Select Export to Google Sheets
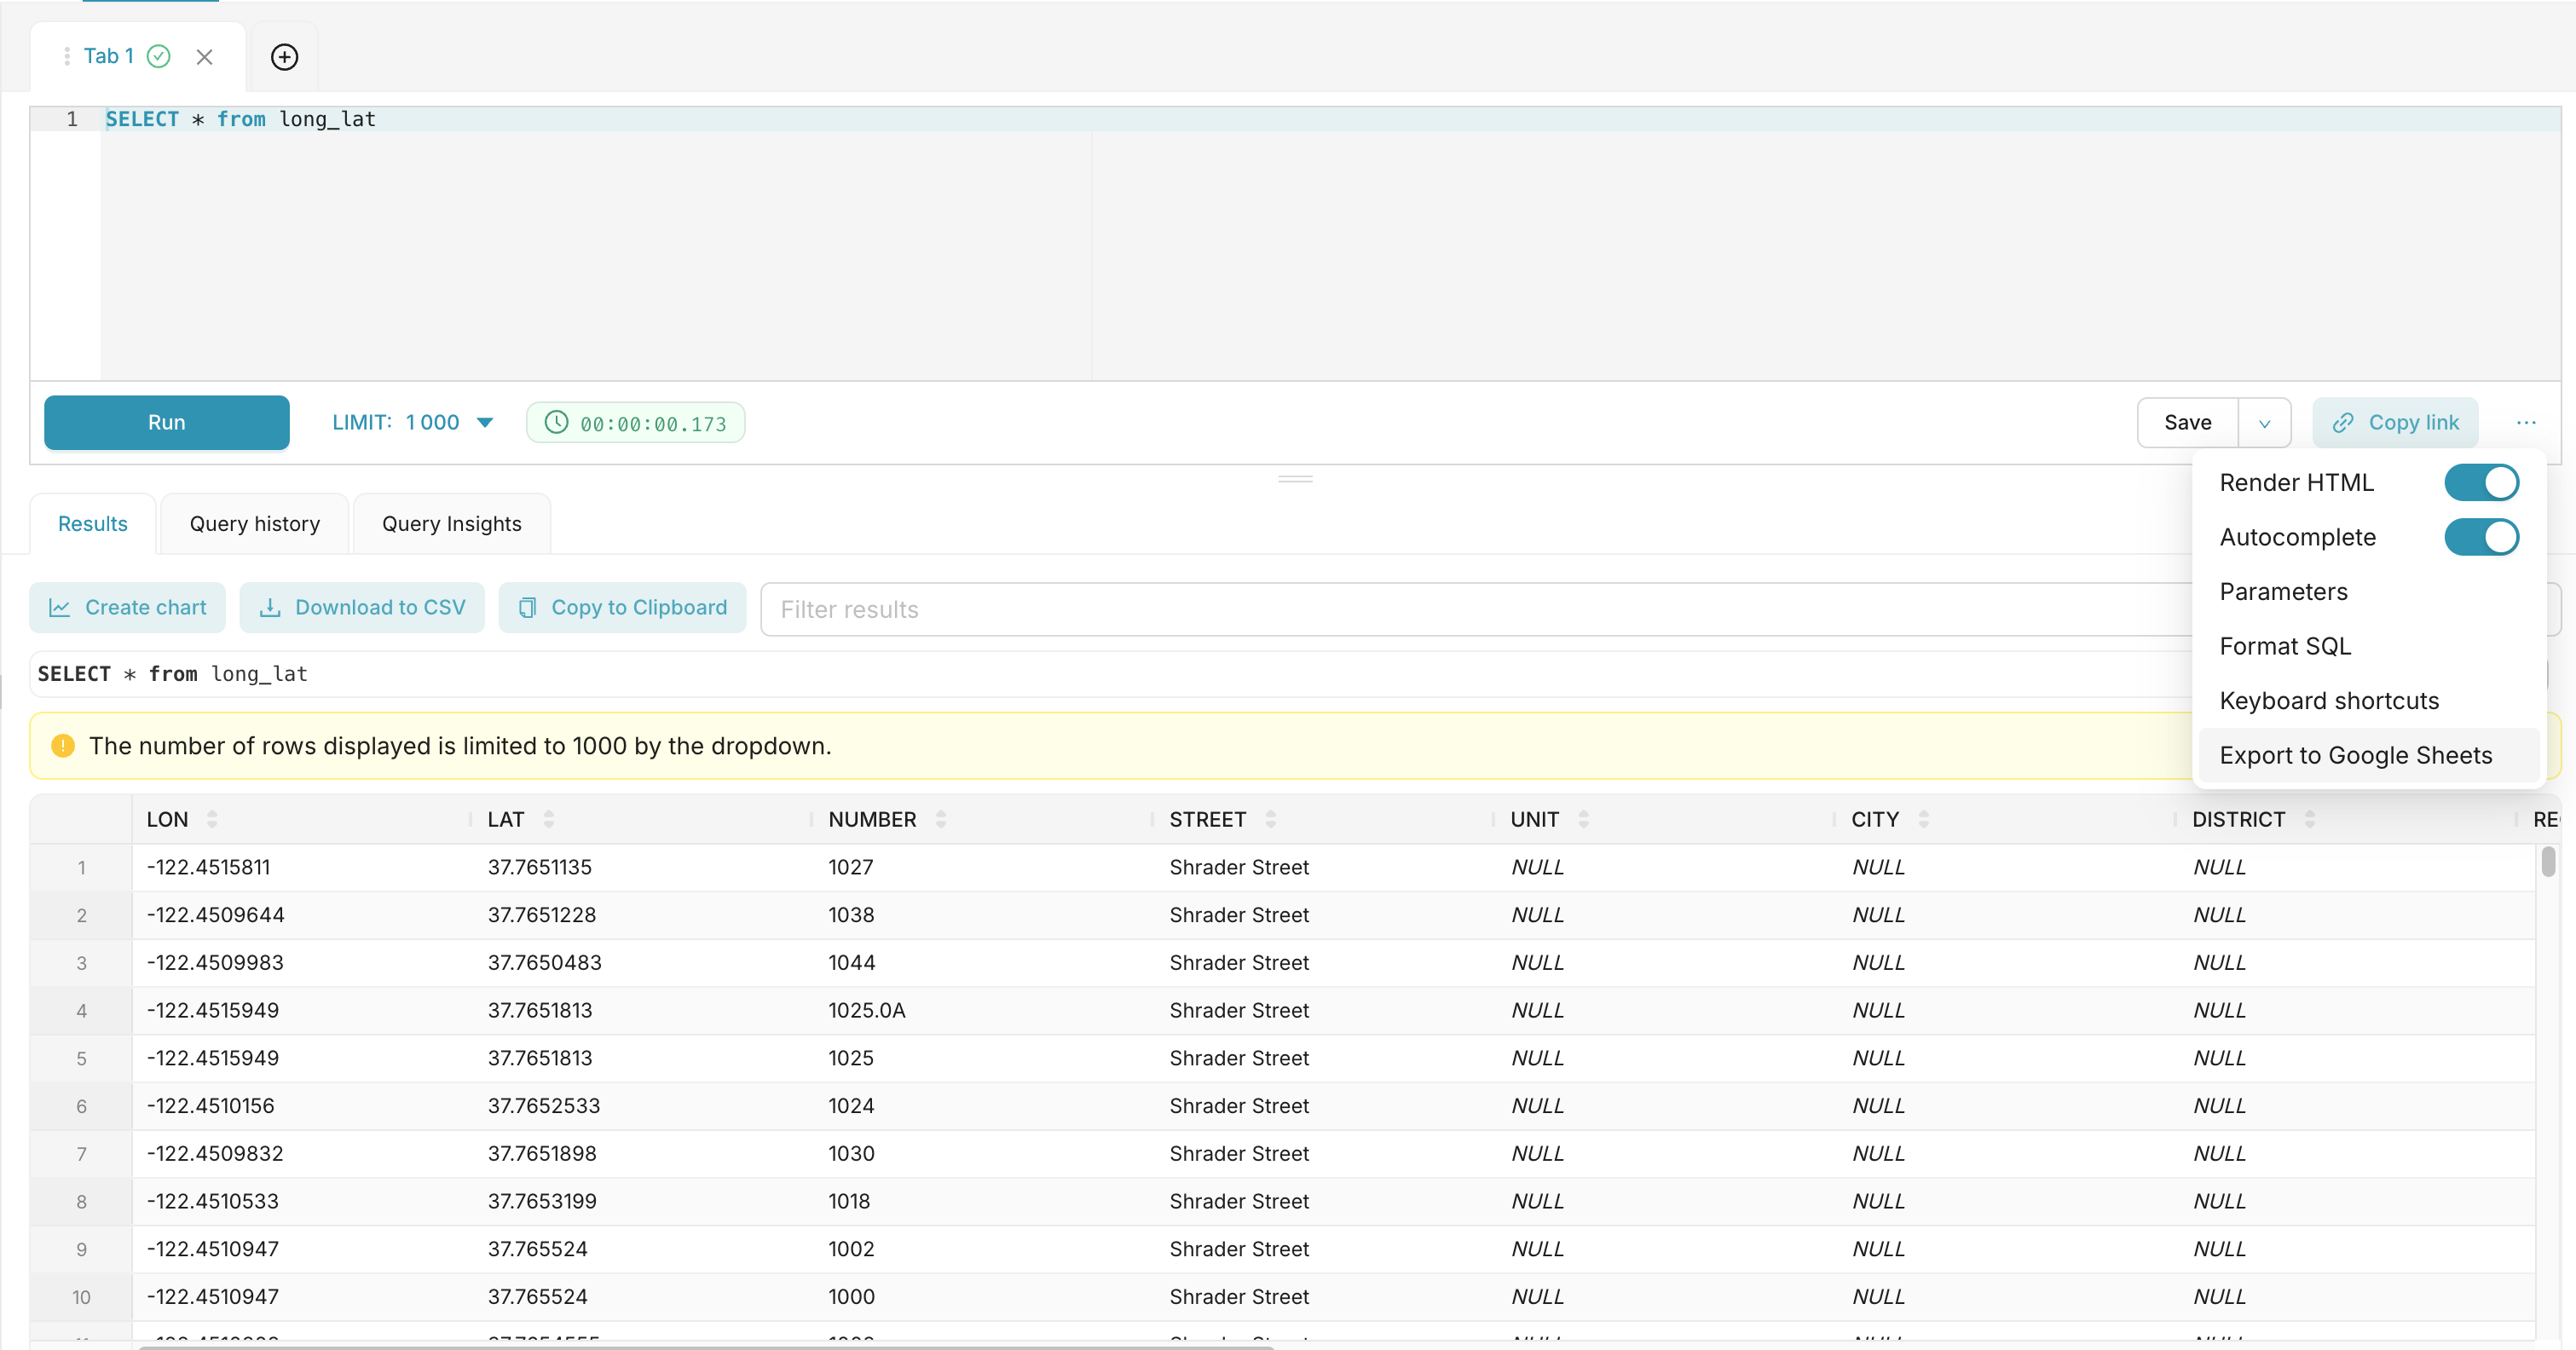The width and height of the screenshot is (2576, 1350). (x=2356, y=755)
